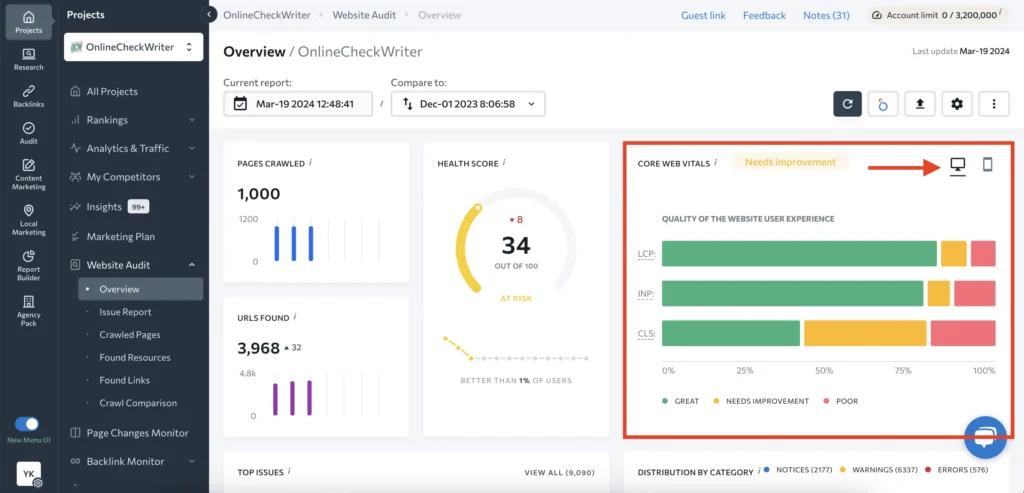This screenshot has width=1024, height=493.
Task: Open the Backlinks rail icon
Action: pyautogui.click(x=29, y=96)
